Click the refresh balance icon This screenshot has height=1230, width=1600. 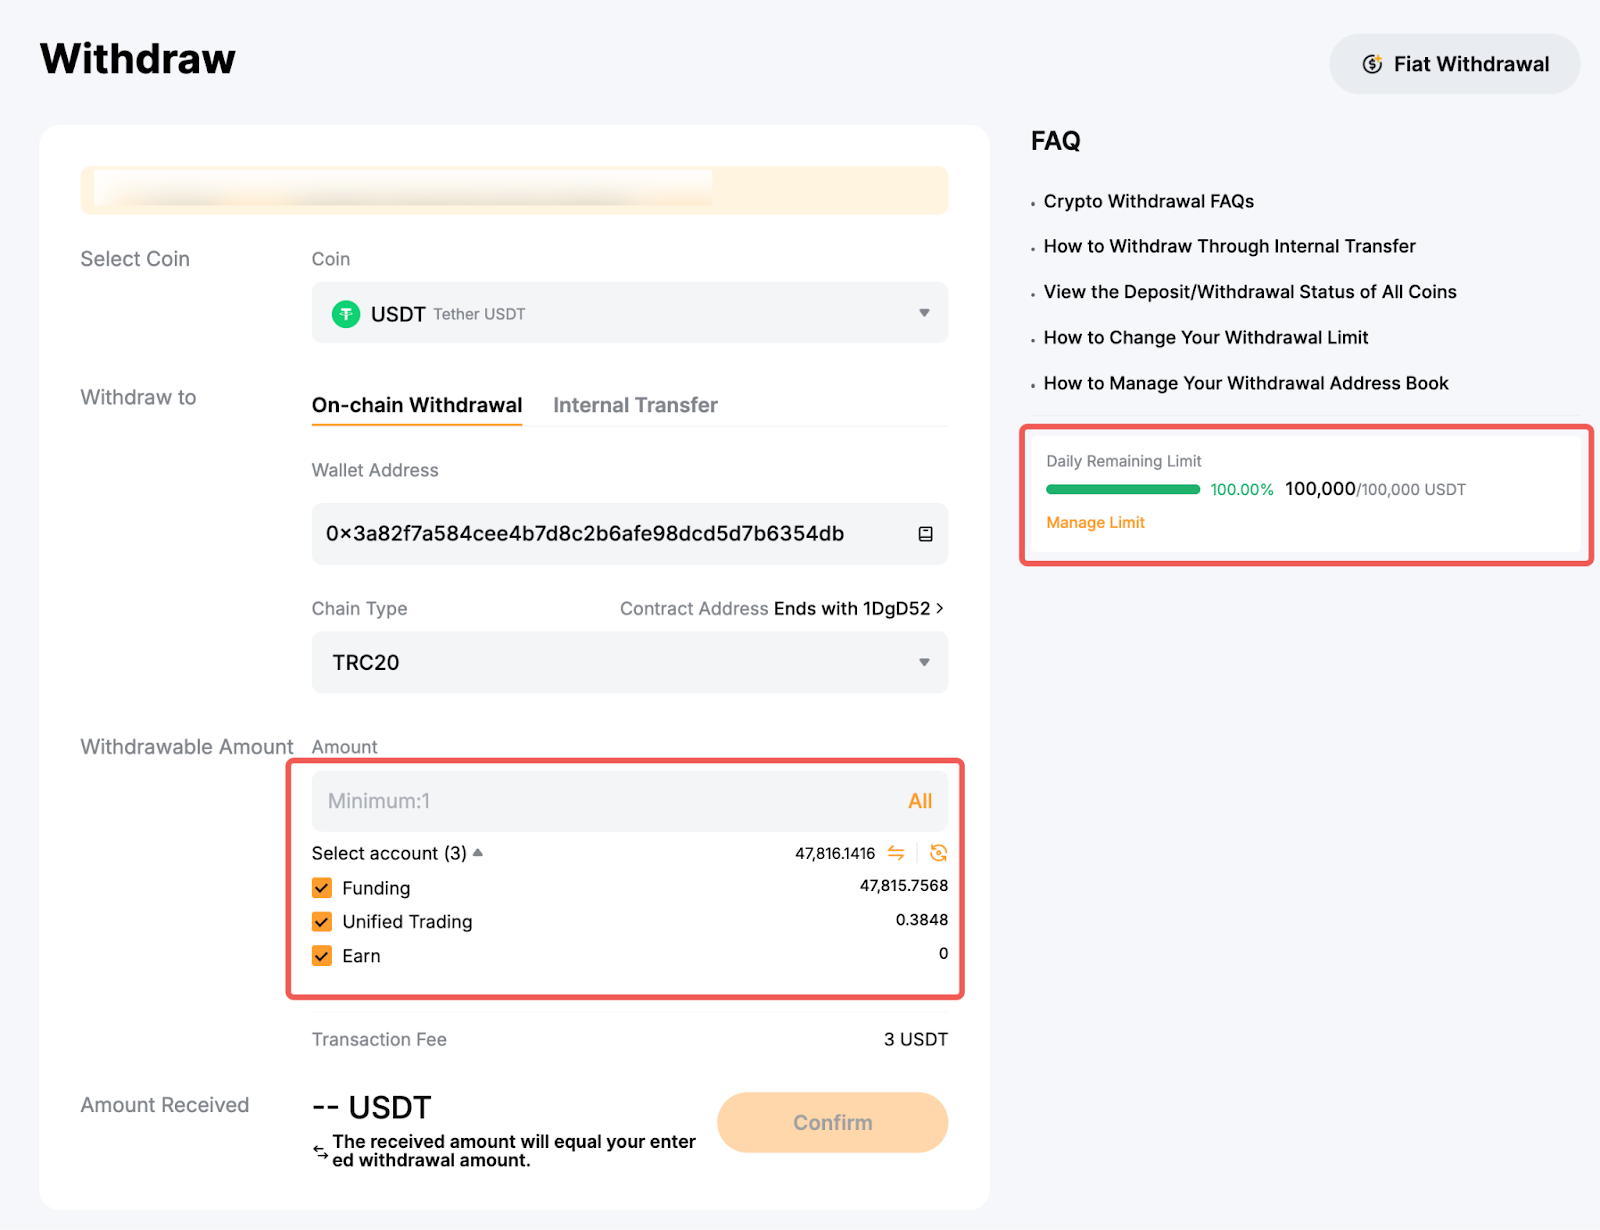click(938, 853)
